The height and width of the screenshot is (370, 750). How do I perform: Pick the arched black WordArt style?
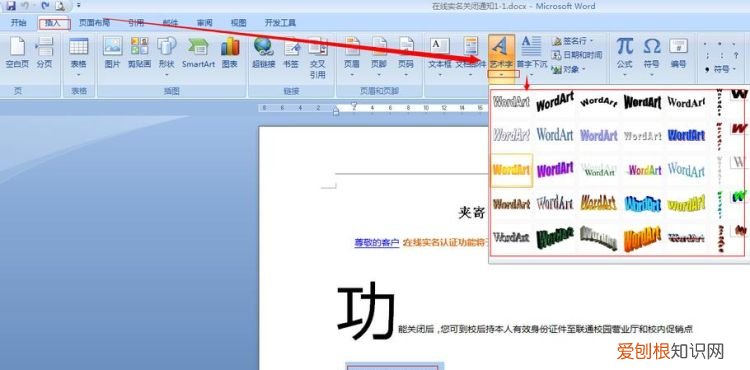(x=599, y=101)
